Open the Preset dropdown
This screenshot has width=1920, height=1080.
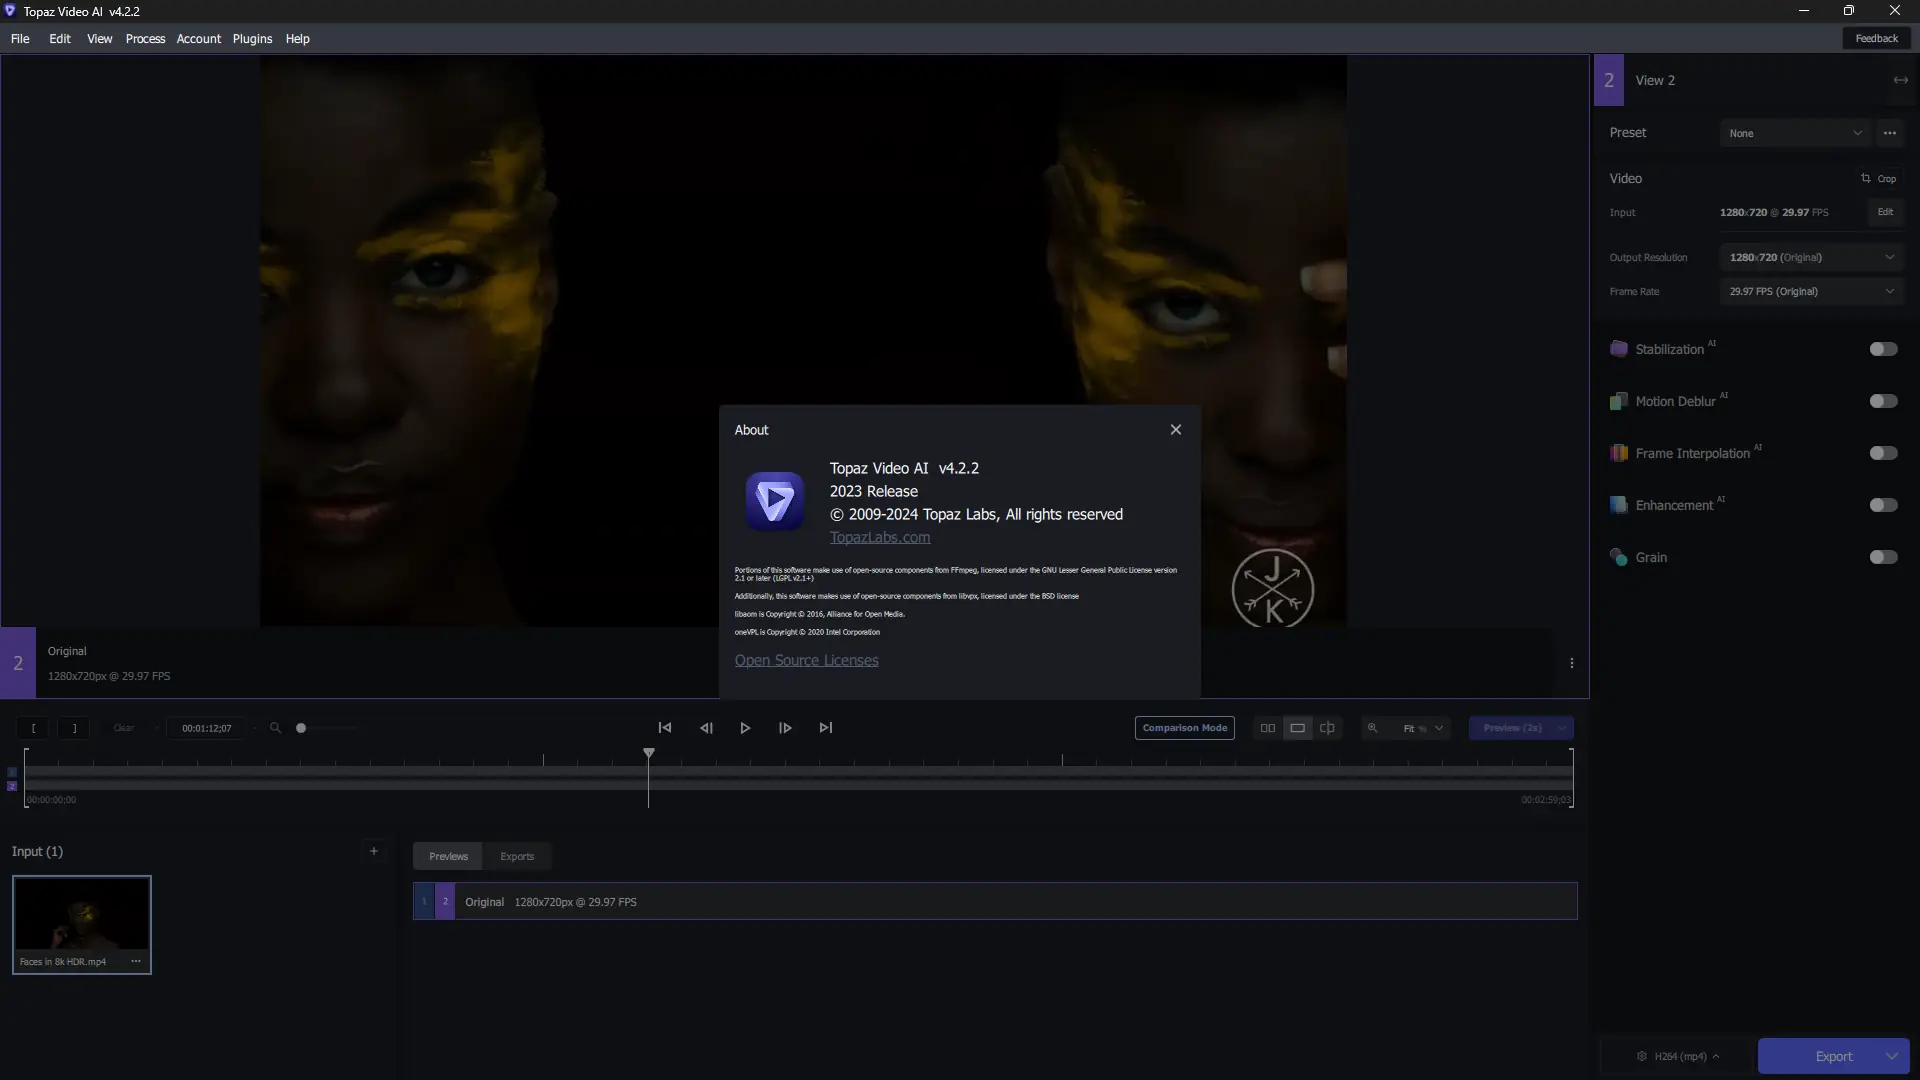coord(1795,133)
